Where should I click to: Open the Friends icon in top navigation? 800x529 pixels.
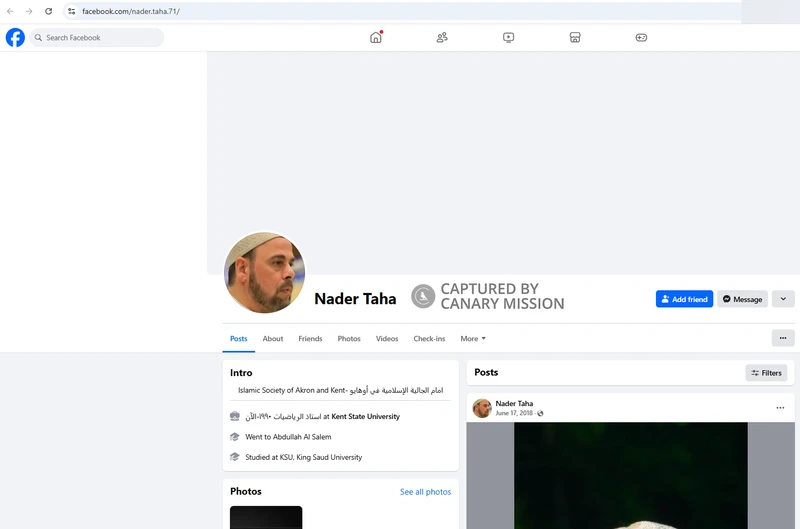pyautogui.click(x=442, y=37)
